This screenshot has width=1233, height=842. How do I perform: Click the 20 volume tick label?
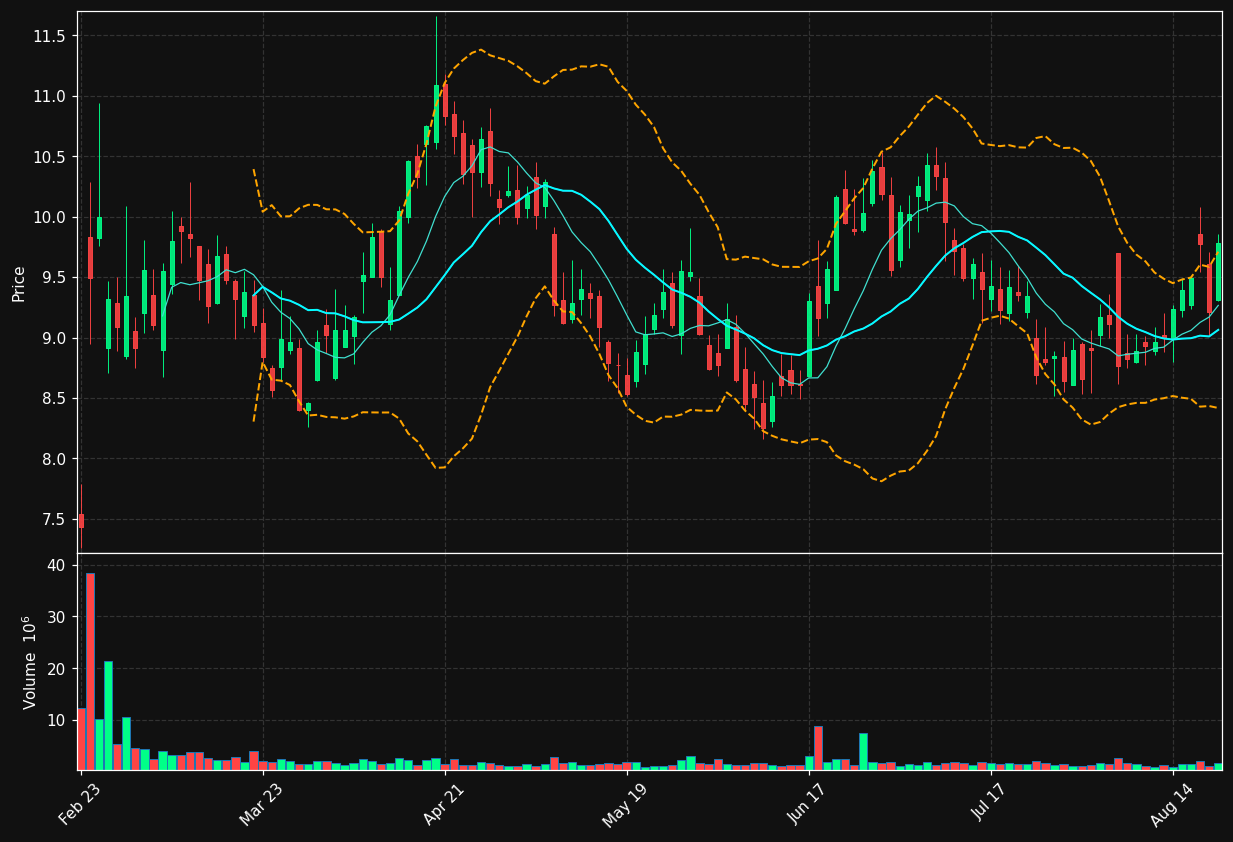coord(56,669)
